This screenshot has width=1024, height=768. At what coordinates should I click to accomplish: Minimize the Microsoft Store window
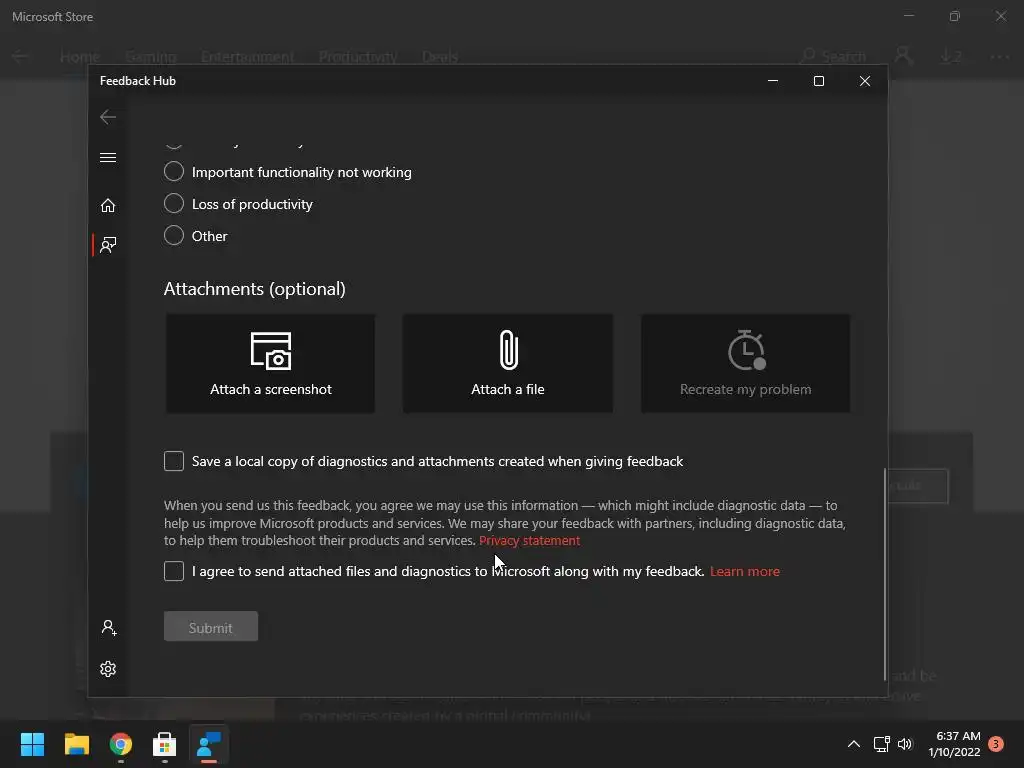tap(908, 16)
